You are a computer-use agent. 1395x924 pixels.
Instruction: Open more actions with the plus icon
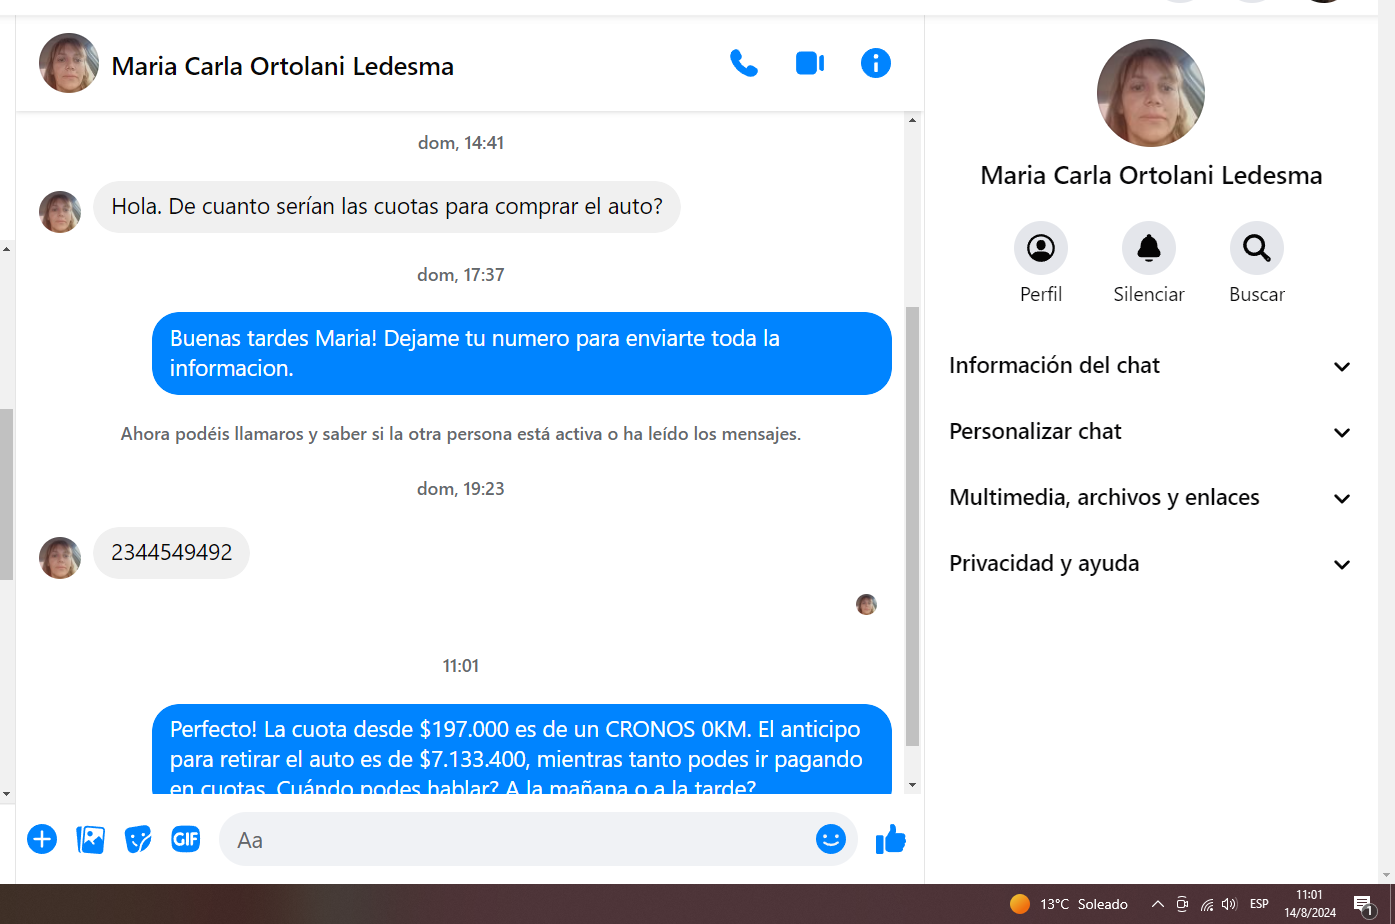[x=42, y=839]
